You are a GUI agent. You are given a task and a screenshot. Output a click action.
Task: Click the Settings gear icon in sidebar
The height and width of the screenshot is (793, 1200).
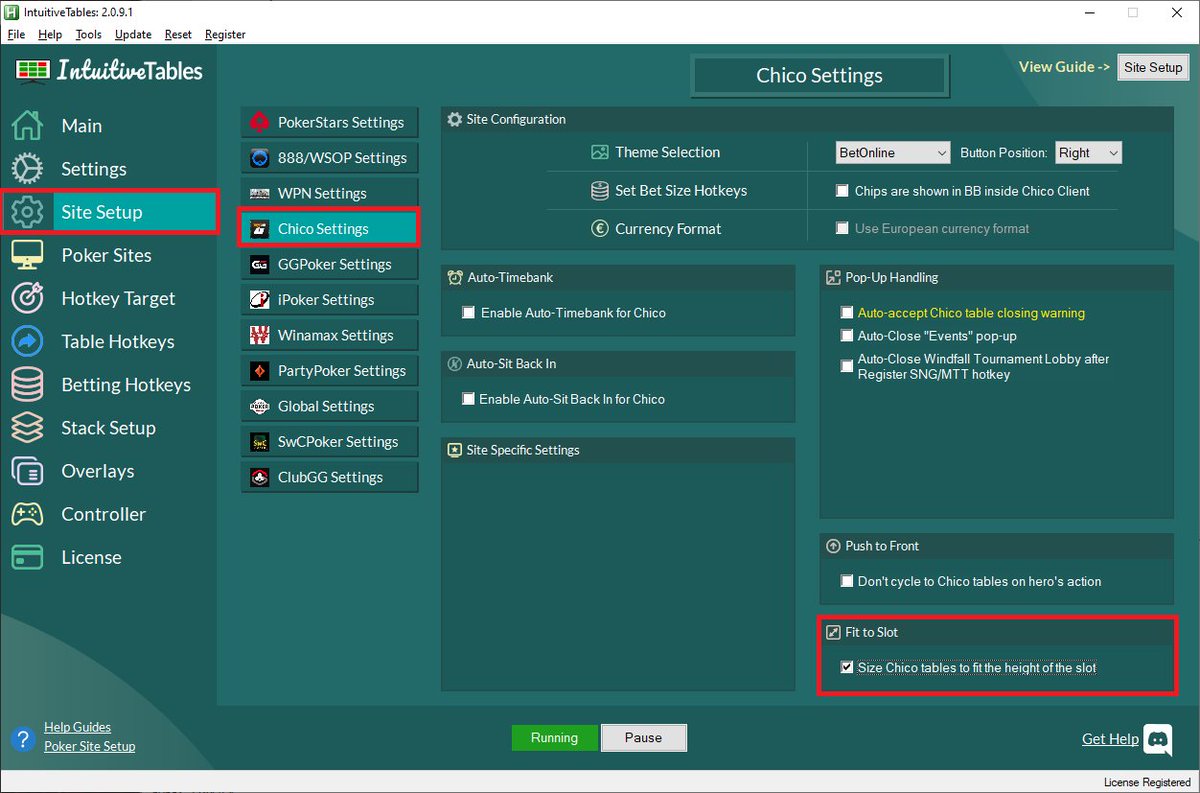click(x=27, y=168)
